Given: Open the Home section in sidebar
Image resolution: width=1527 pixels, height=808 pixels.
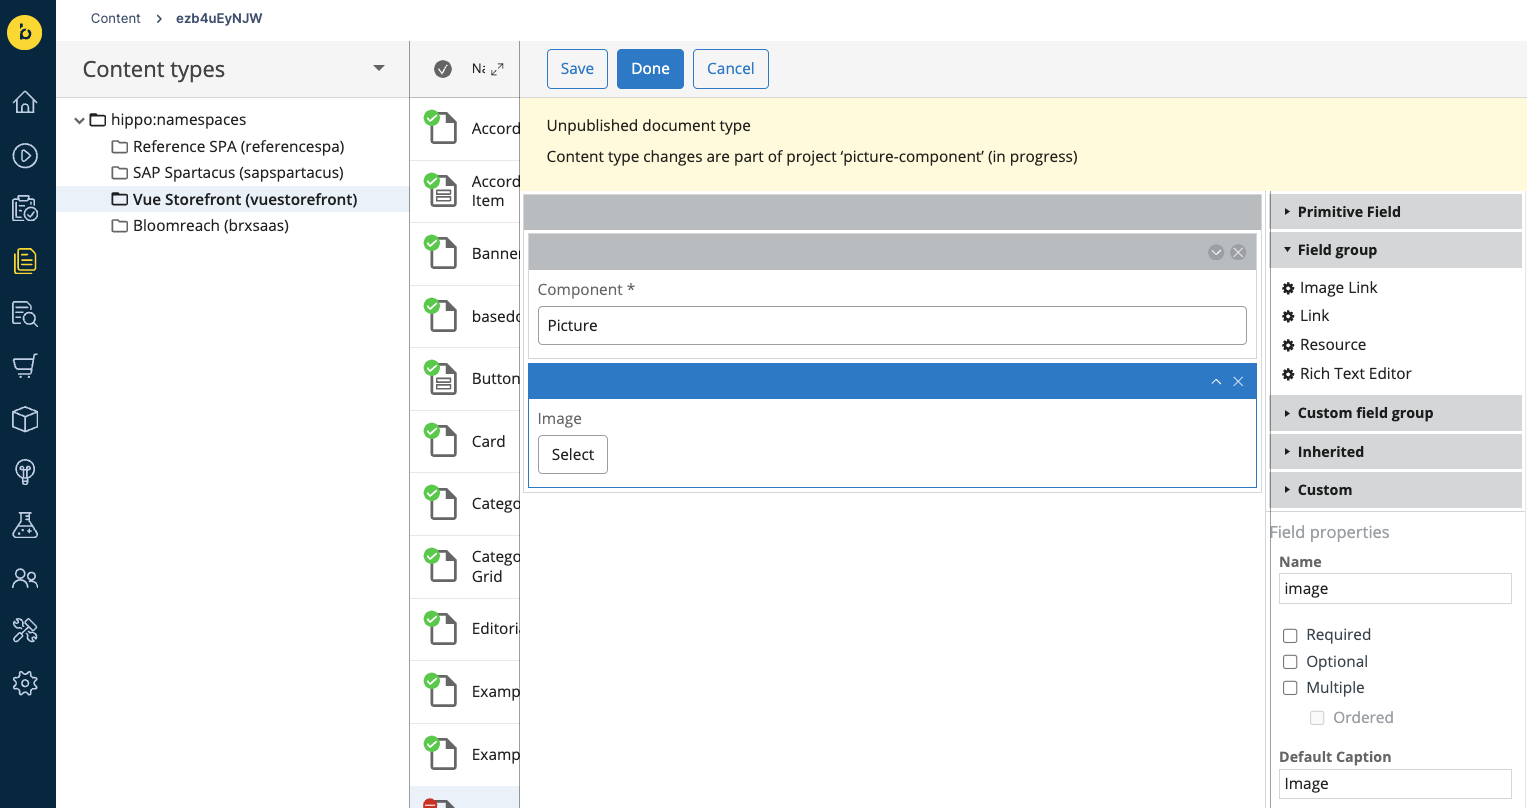Looking at the screenshot, I should (25, 102).
